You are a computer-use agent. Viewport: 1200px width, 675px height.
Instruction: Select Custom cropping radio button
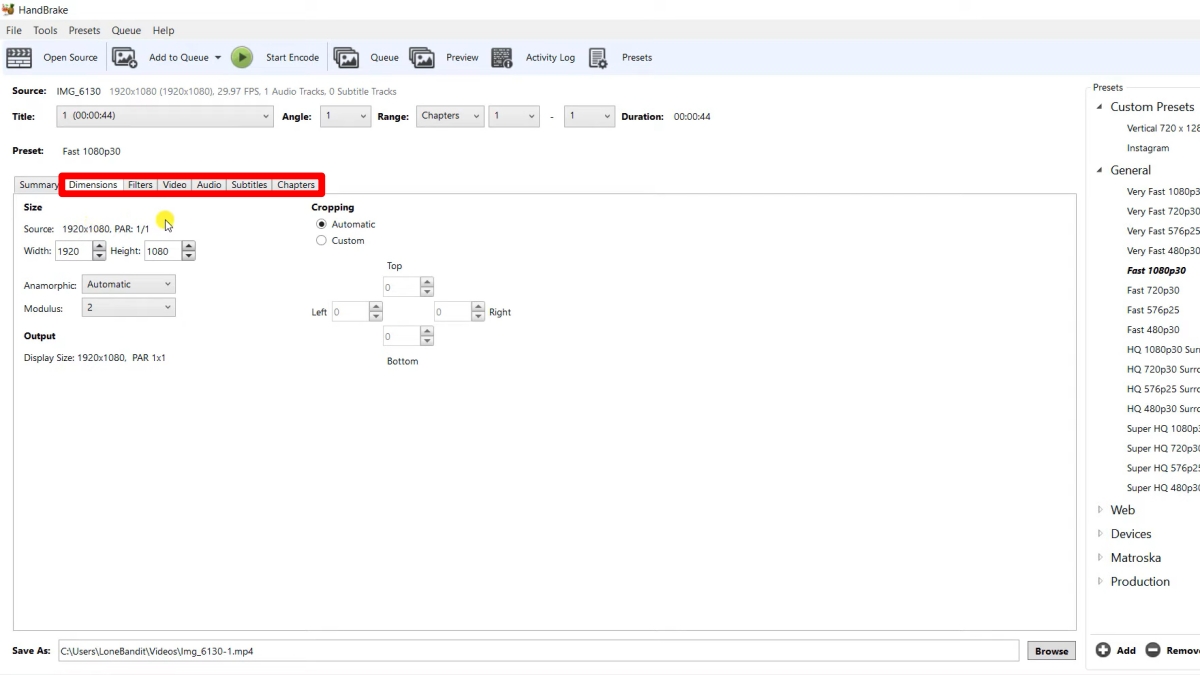(x=321, y=240)
